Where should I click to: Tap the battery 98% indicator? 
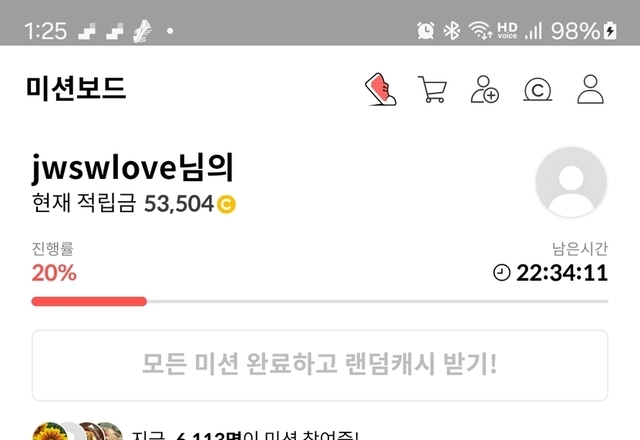click(584, 31)
